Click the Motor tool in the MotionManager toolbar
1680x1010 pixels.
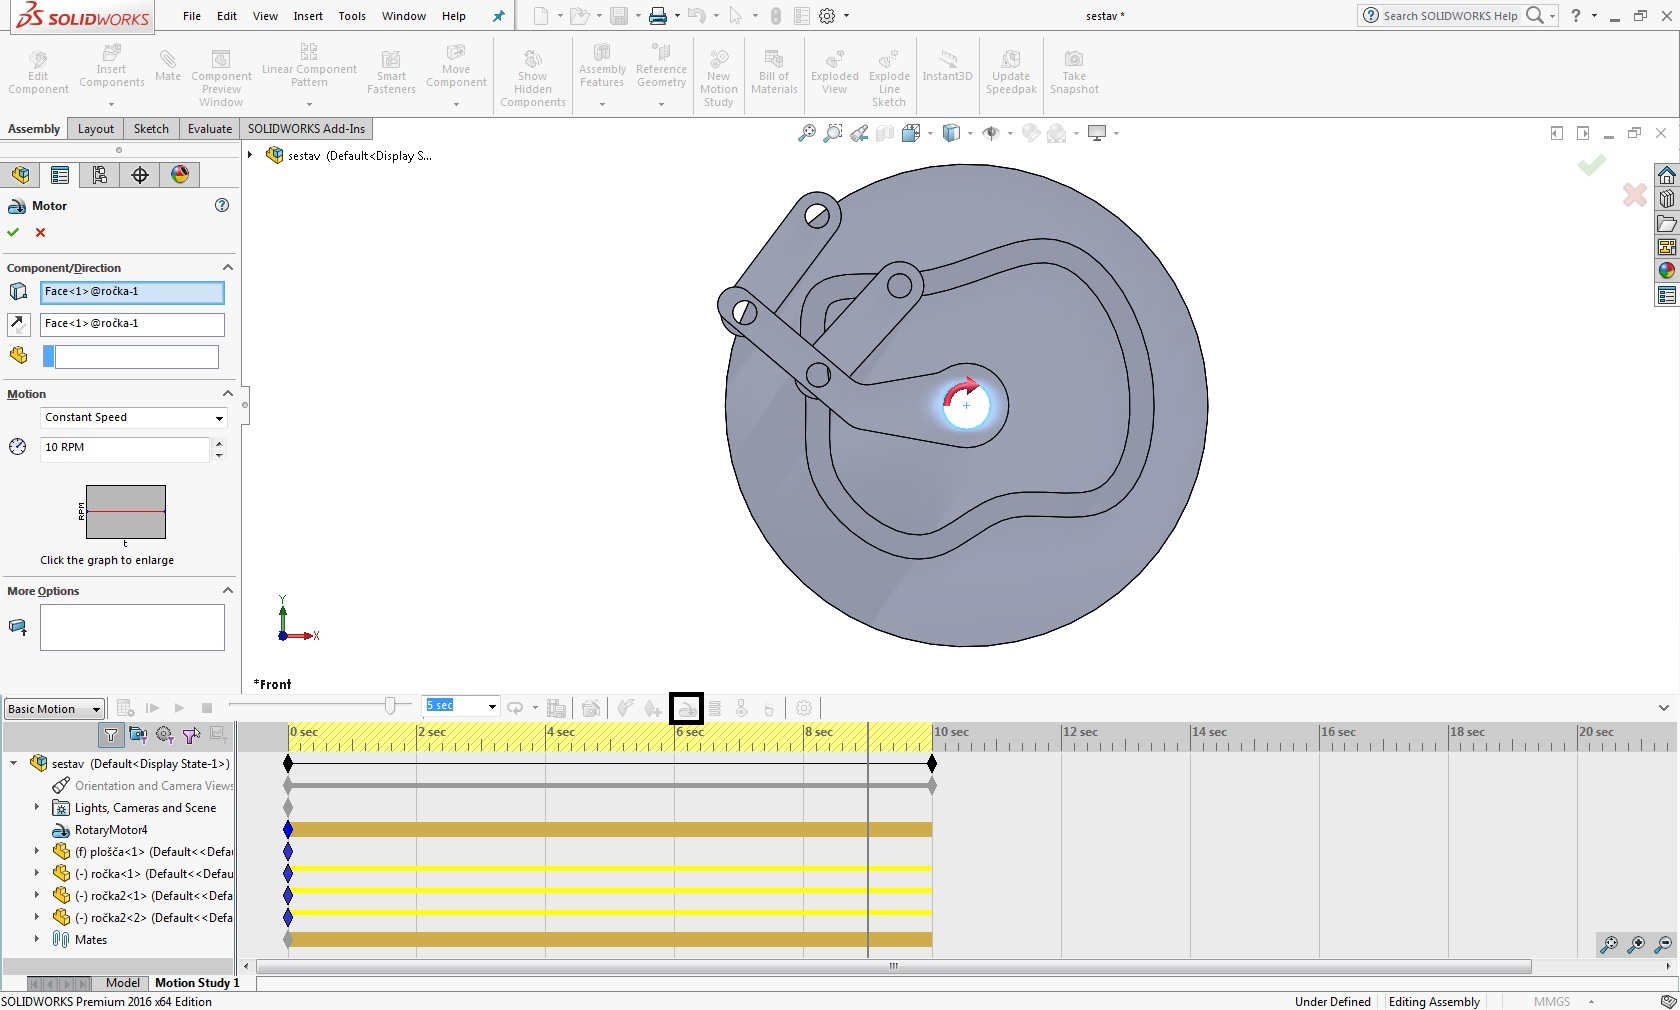[x=686, y=708]
